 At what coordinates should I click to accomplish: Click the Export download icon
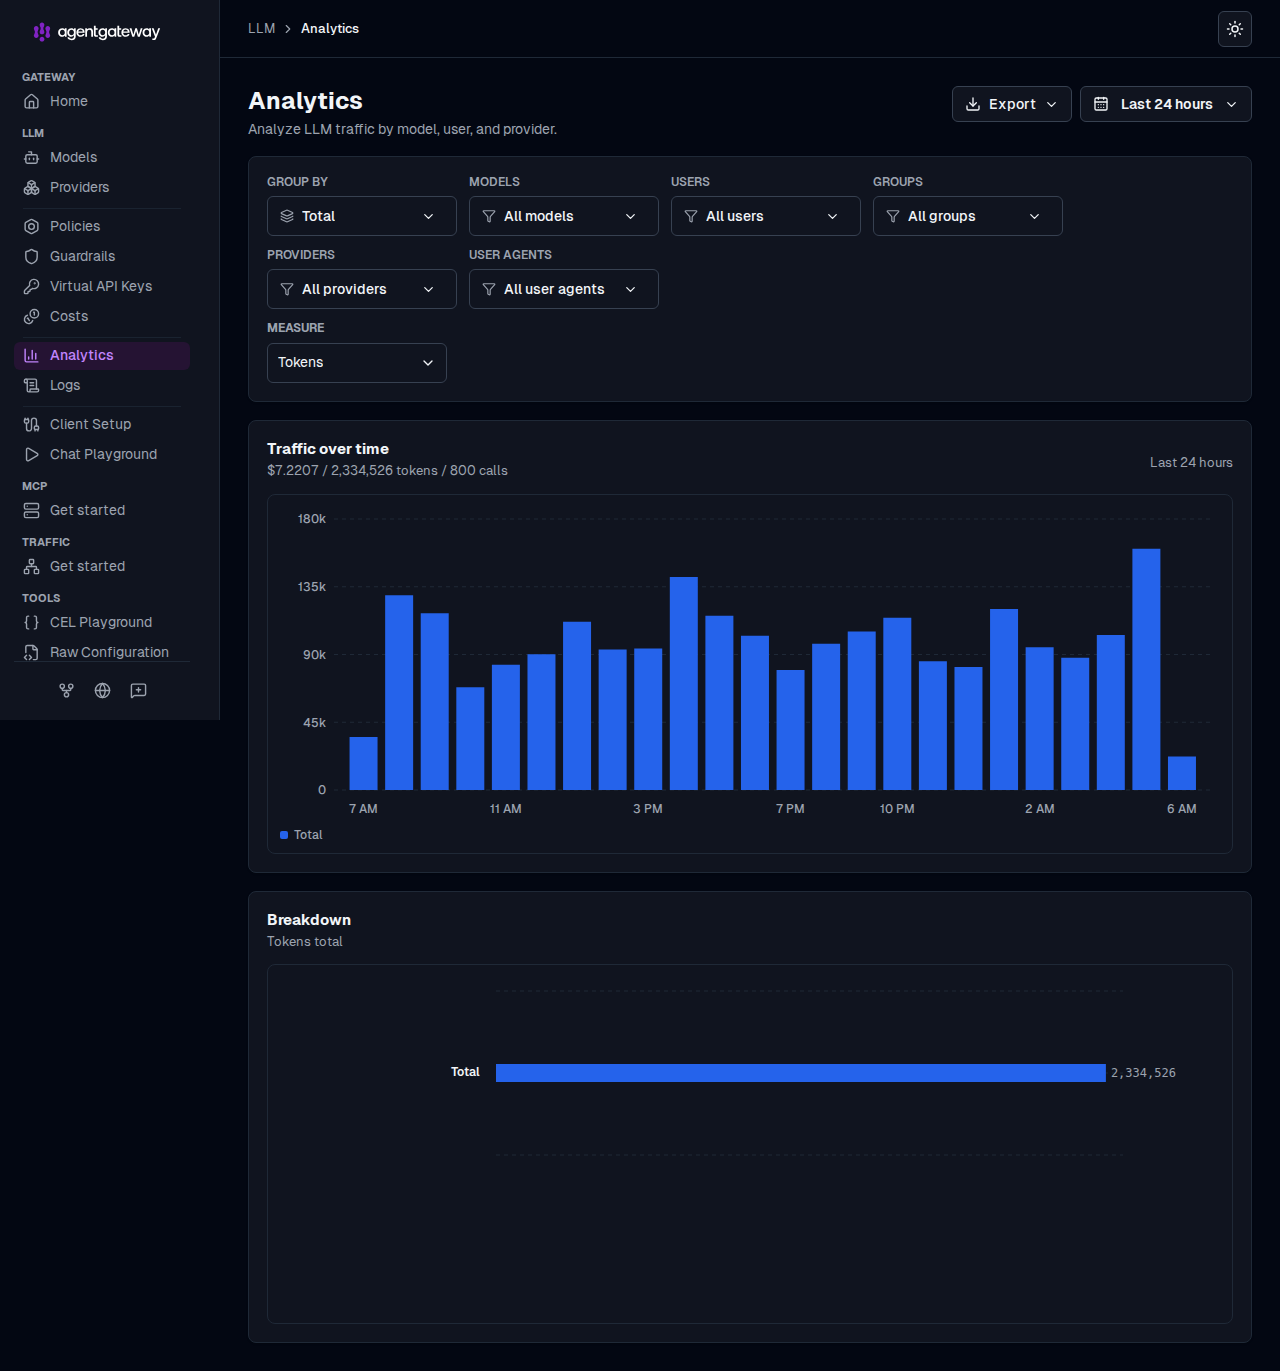pos(972,104)
